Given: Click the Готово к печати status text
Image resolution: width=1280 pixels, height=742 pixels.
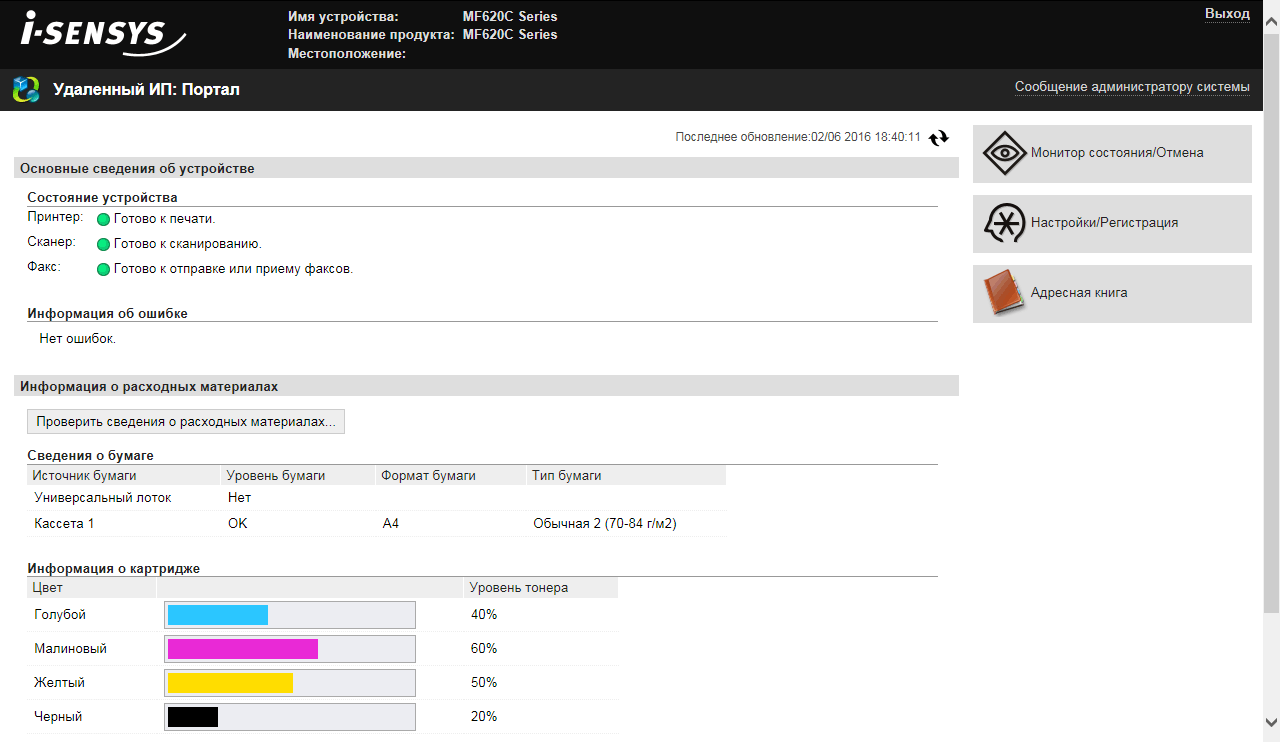Looking at the screenshot, I should tap(165, 219).
